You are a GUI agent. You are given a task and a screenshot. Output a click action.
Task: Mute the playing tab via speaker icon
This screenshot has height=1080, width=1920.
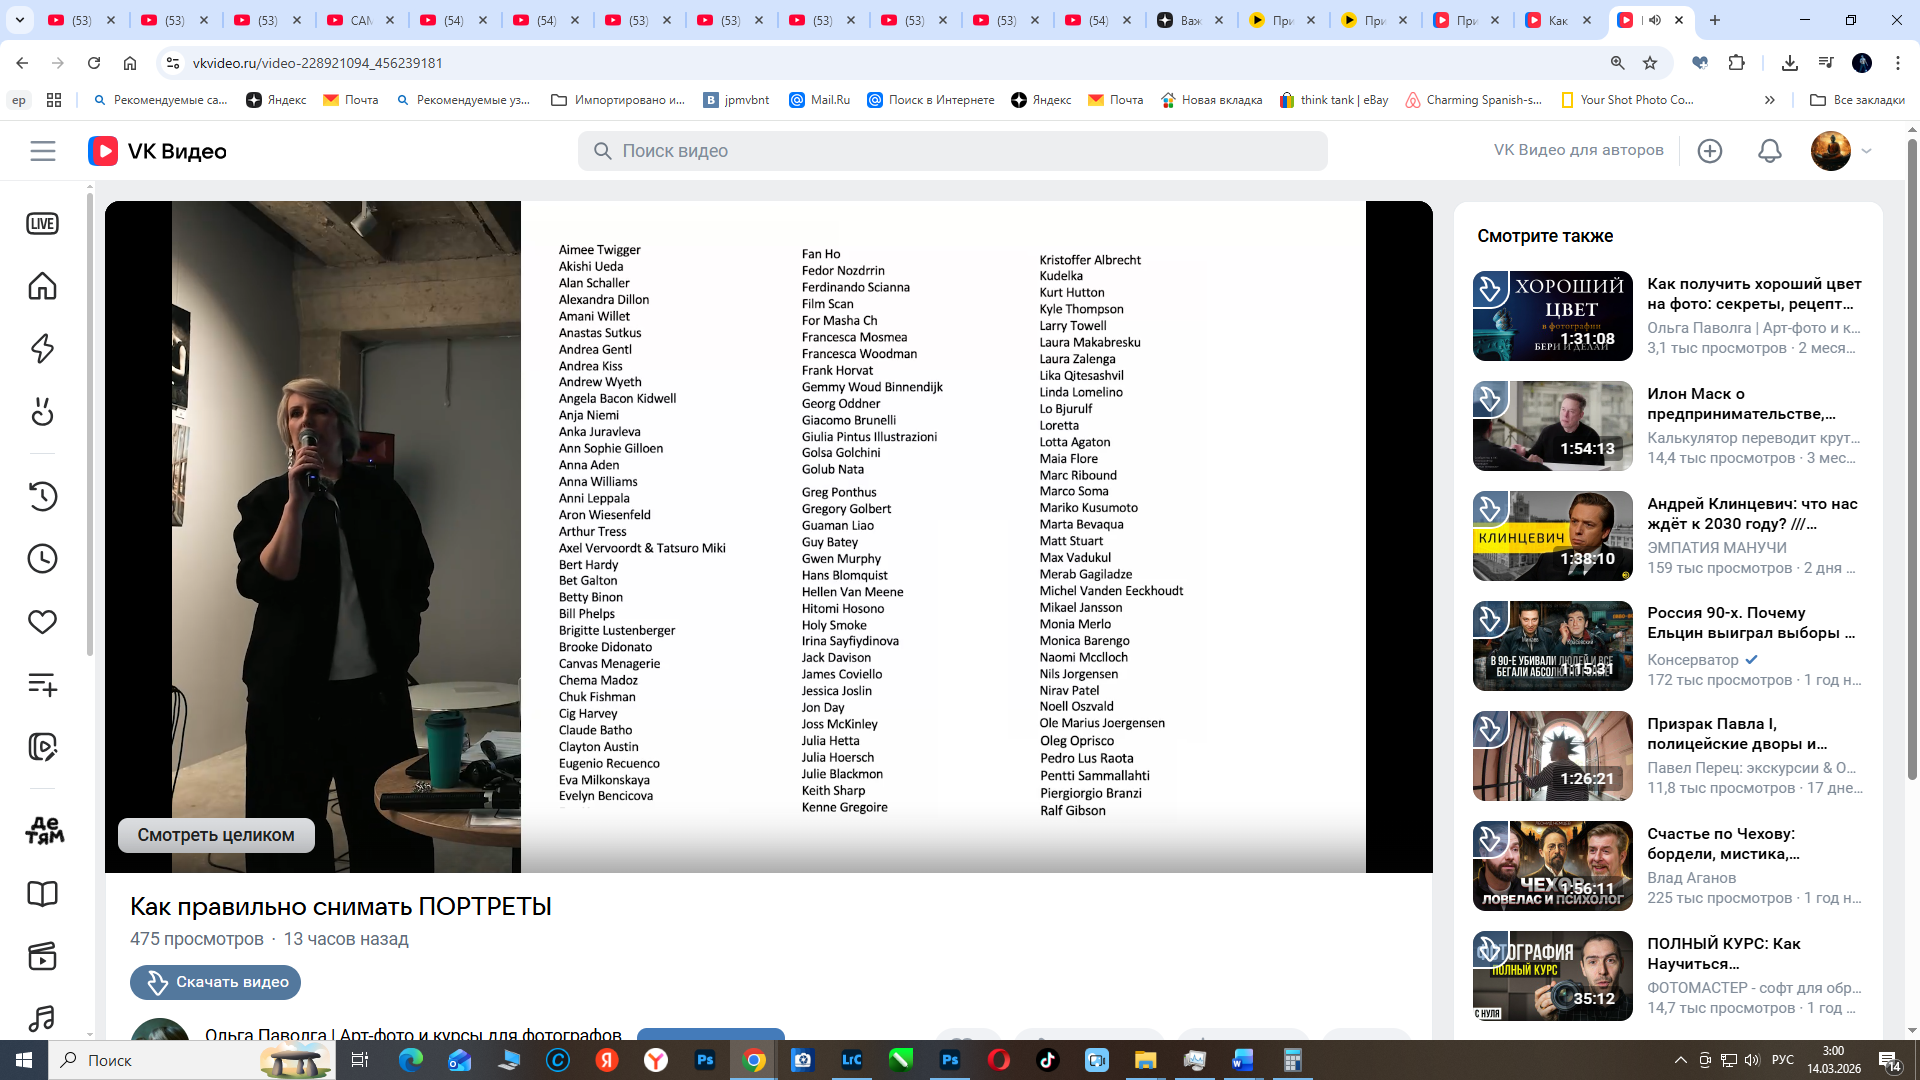(x=1655, y=20)
